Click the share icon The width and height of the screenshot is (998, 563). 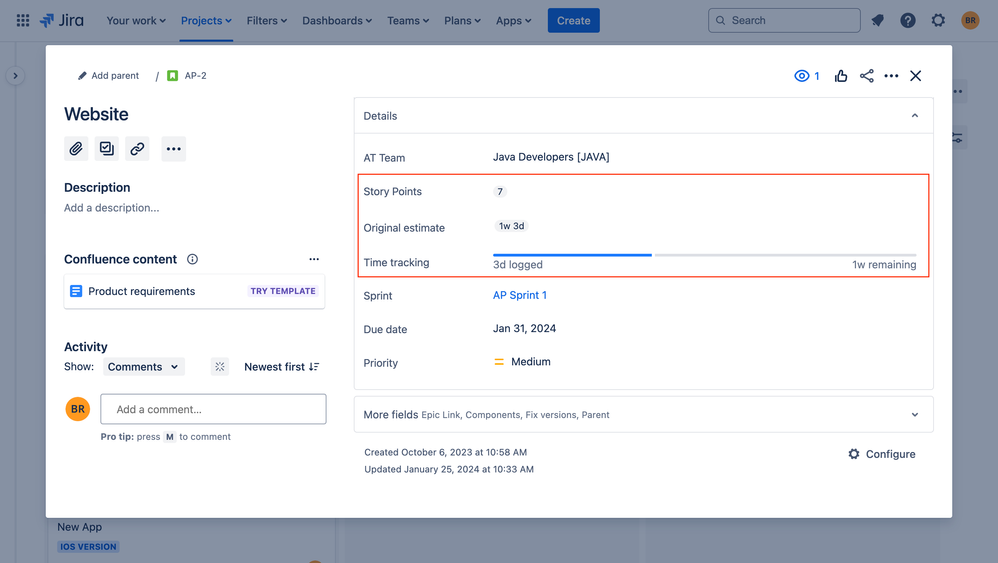click(x=866, y=76)
